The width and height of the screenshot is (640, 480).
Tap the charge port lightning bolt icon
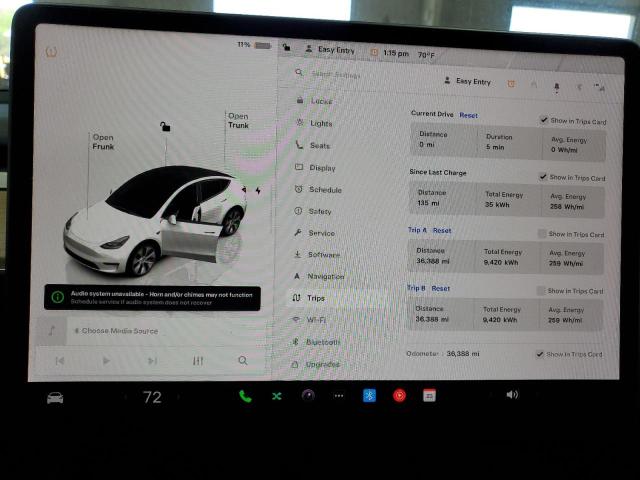pyautogui.click(x=258, y=190)
